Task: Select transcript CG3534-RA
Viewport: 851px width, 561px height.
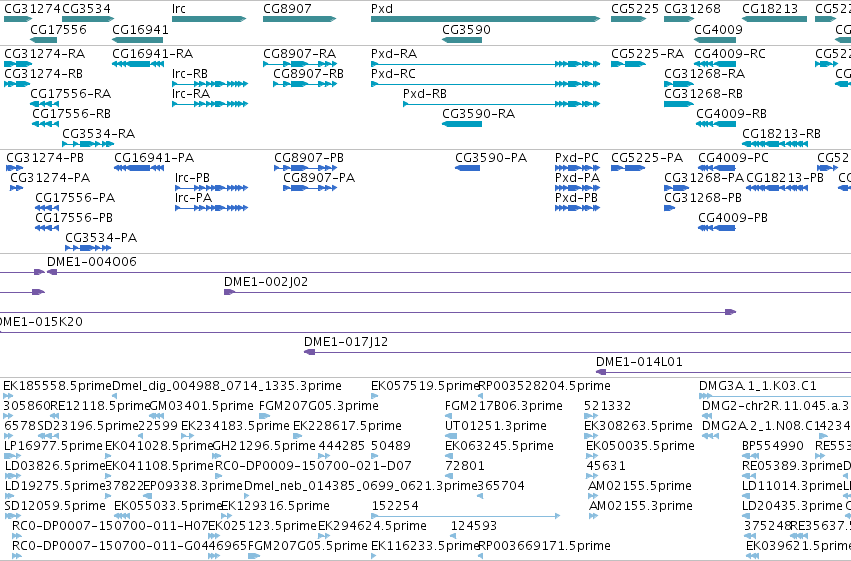Action: (88, 144)
